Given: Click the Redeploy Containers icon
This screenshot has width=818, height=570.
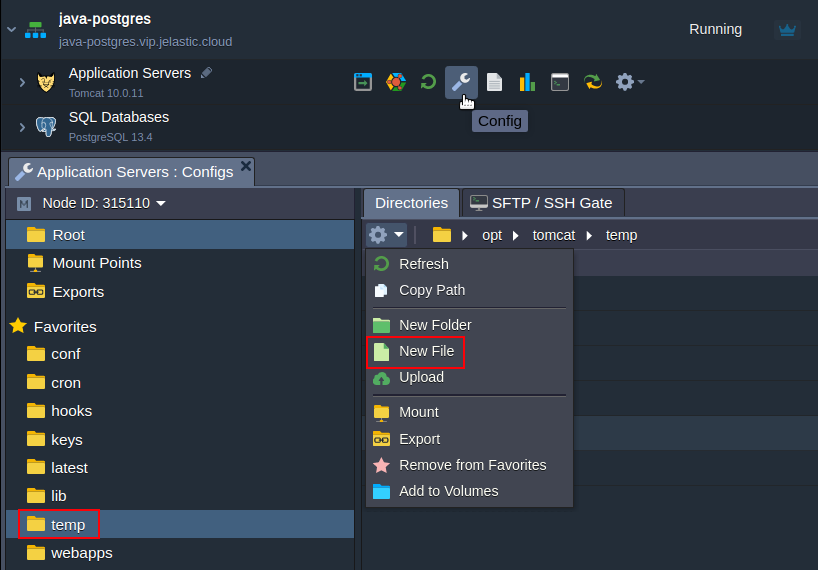Looking at the screenshot, I should [593, 82].
